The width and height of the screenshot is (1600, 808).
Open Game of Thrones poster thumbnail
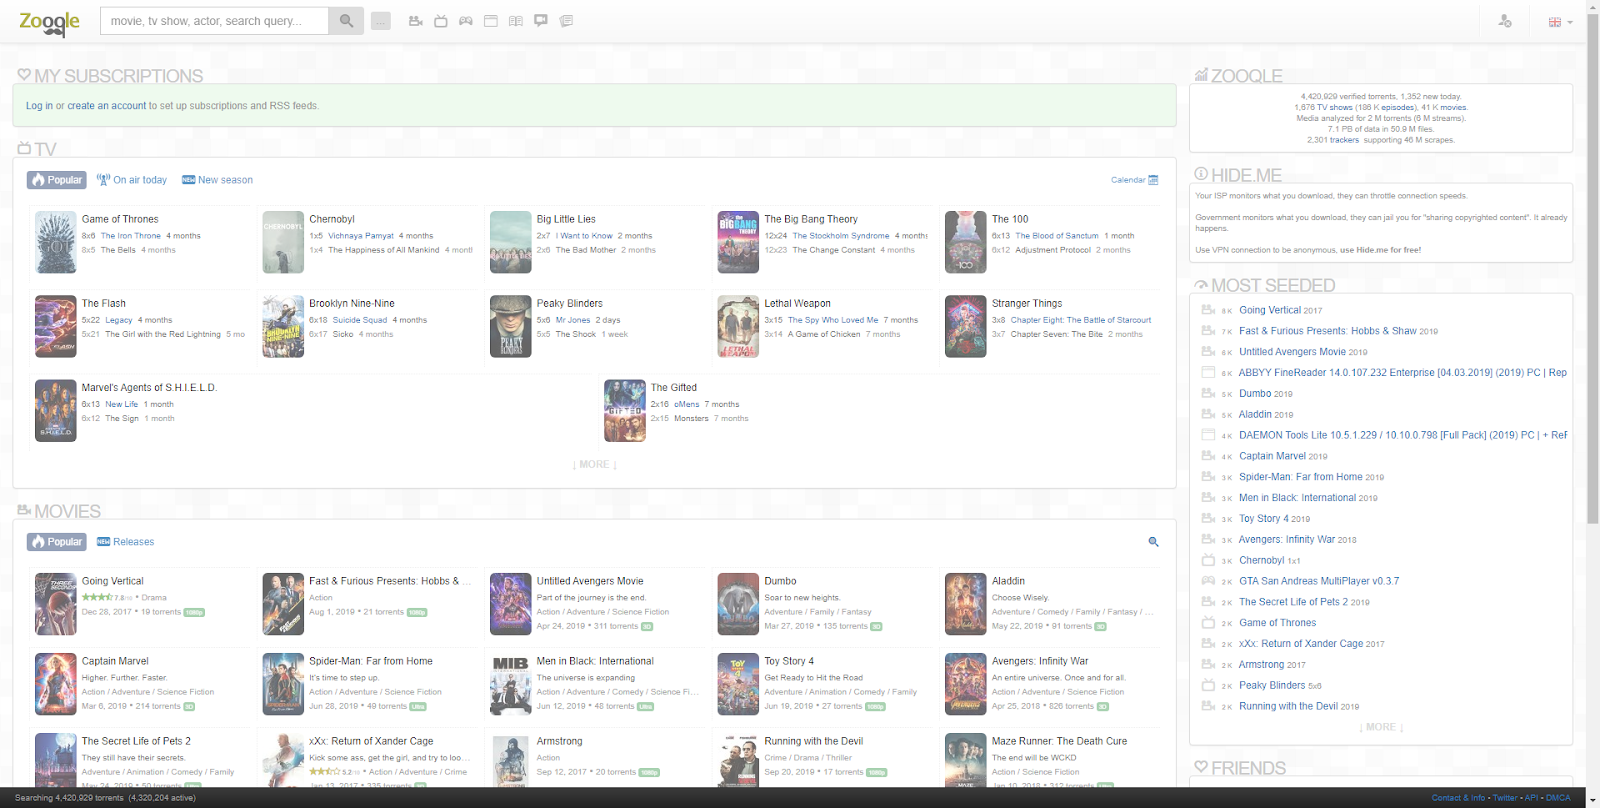(56, 242)
